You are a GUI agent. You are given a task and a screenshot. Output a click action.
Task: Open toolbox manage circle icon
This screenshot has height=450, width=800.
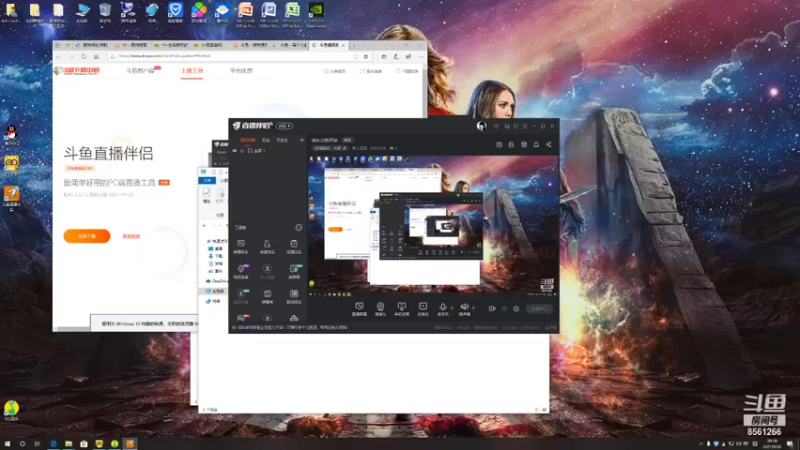[299, 228]
